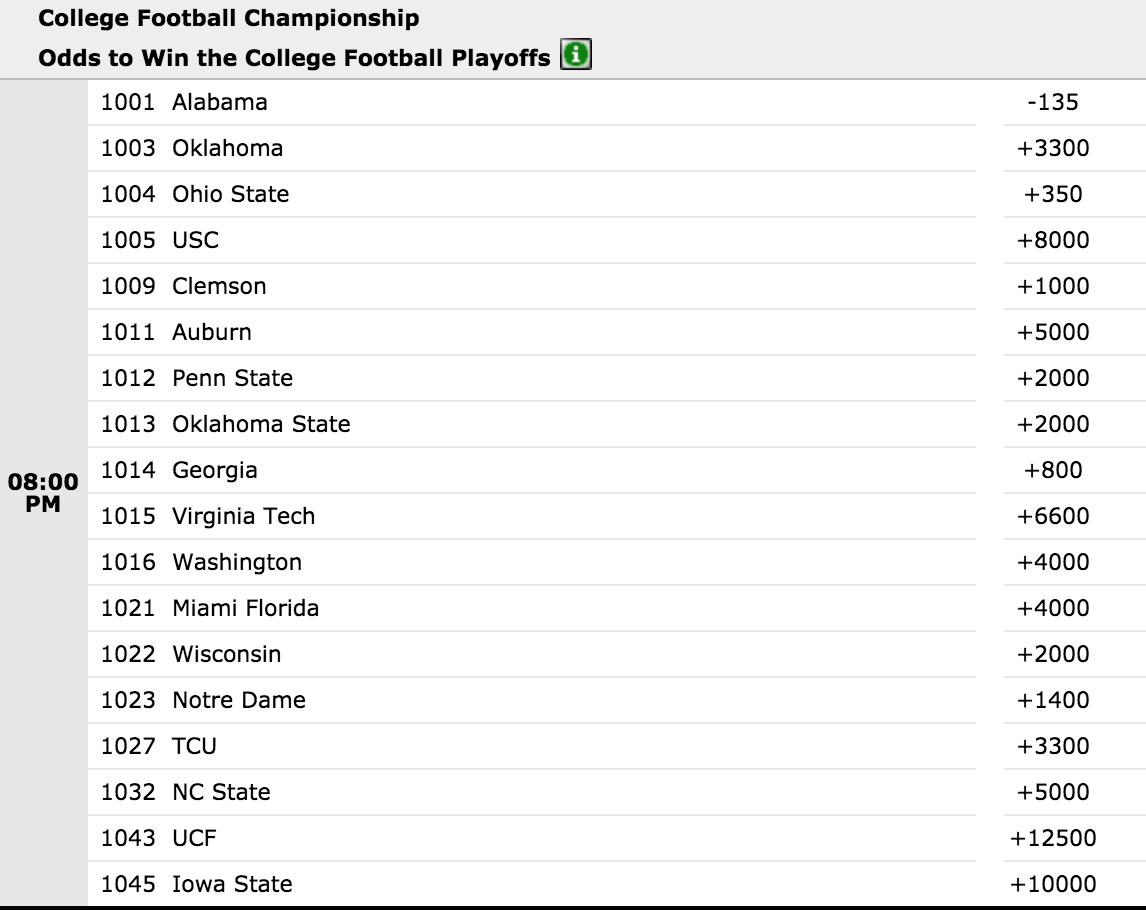The width and height of the screenshot is (1146, 910).
Task: Pick Oklahoma +3300 odds
Action: (1052, 148)
